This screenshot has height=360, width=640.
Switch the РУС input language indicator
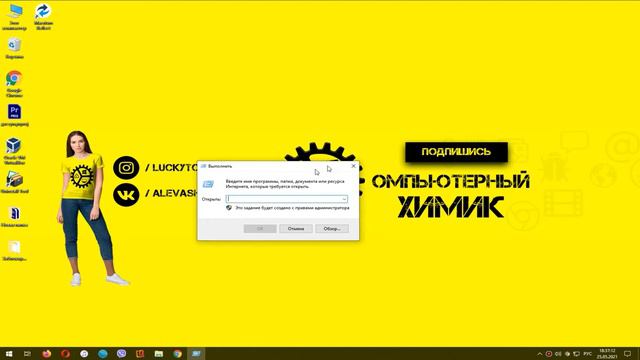click(x=587, y=354)
